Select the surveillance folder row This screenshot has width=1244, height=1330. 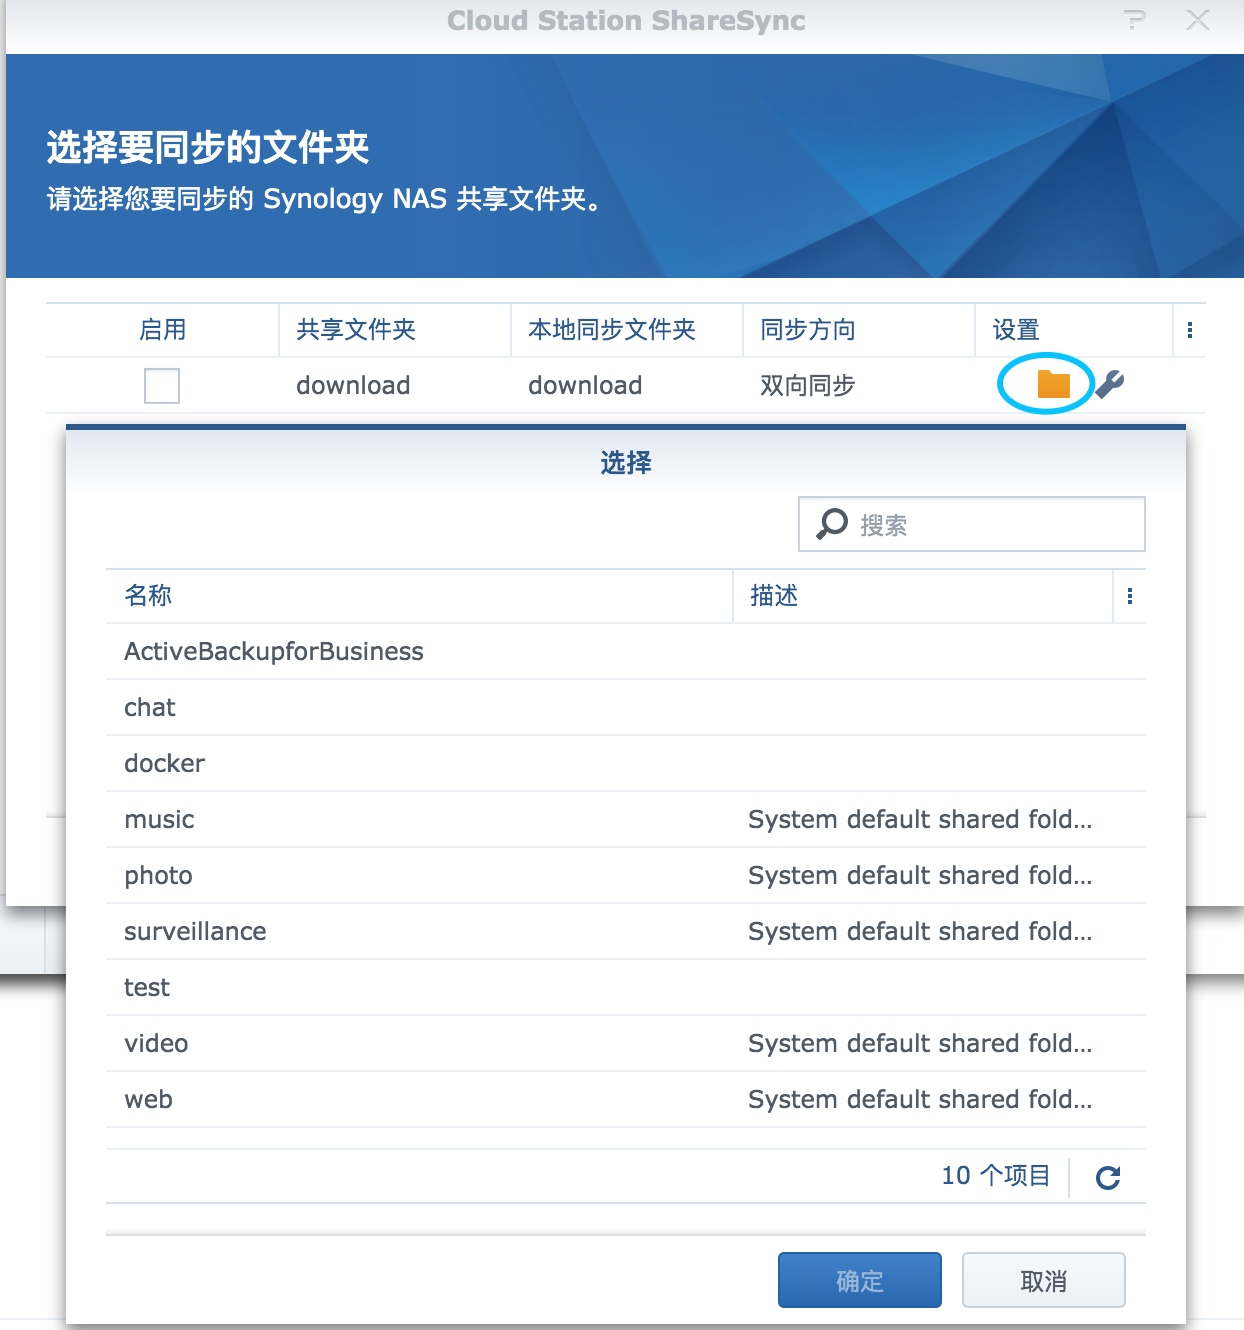click(626, 932)
